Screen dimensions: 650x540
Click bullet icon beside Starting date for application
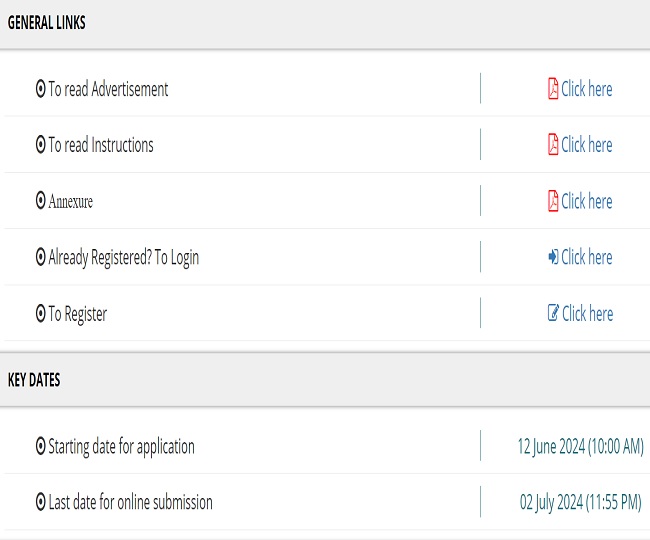pos(41,446)
